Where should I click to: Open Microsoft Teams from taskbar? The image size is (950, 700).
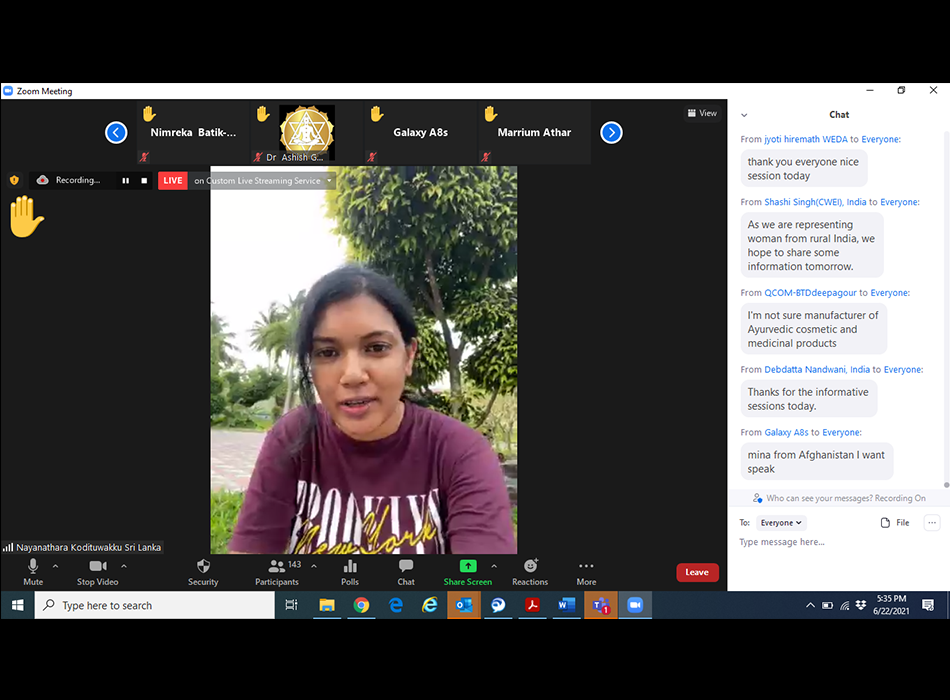600,605
